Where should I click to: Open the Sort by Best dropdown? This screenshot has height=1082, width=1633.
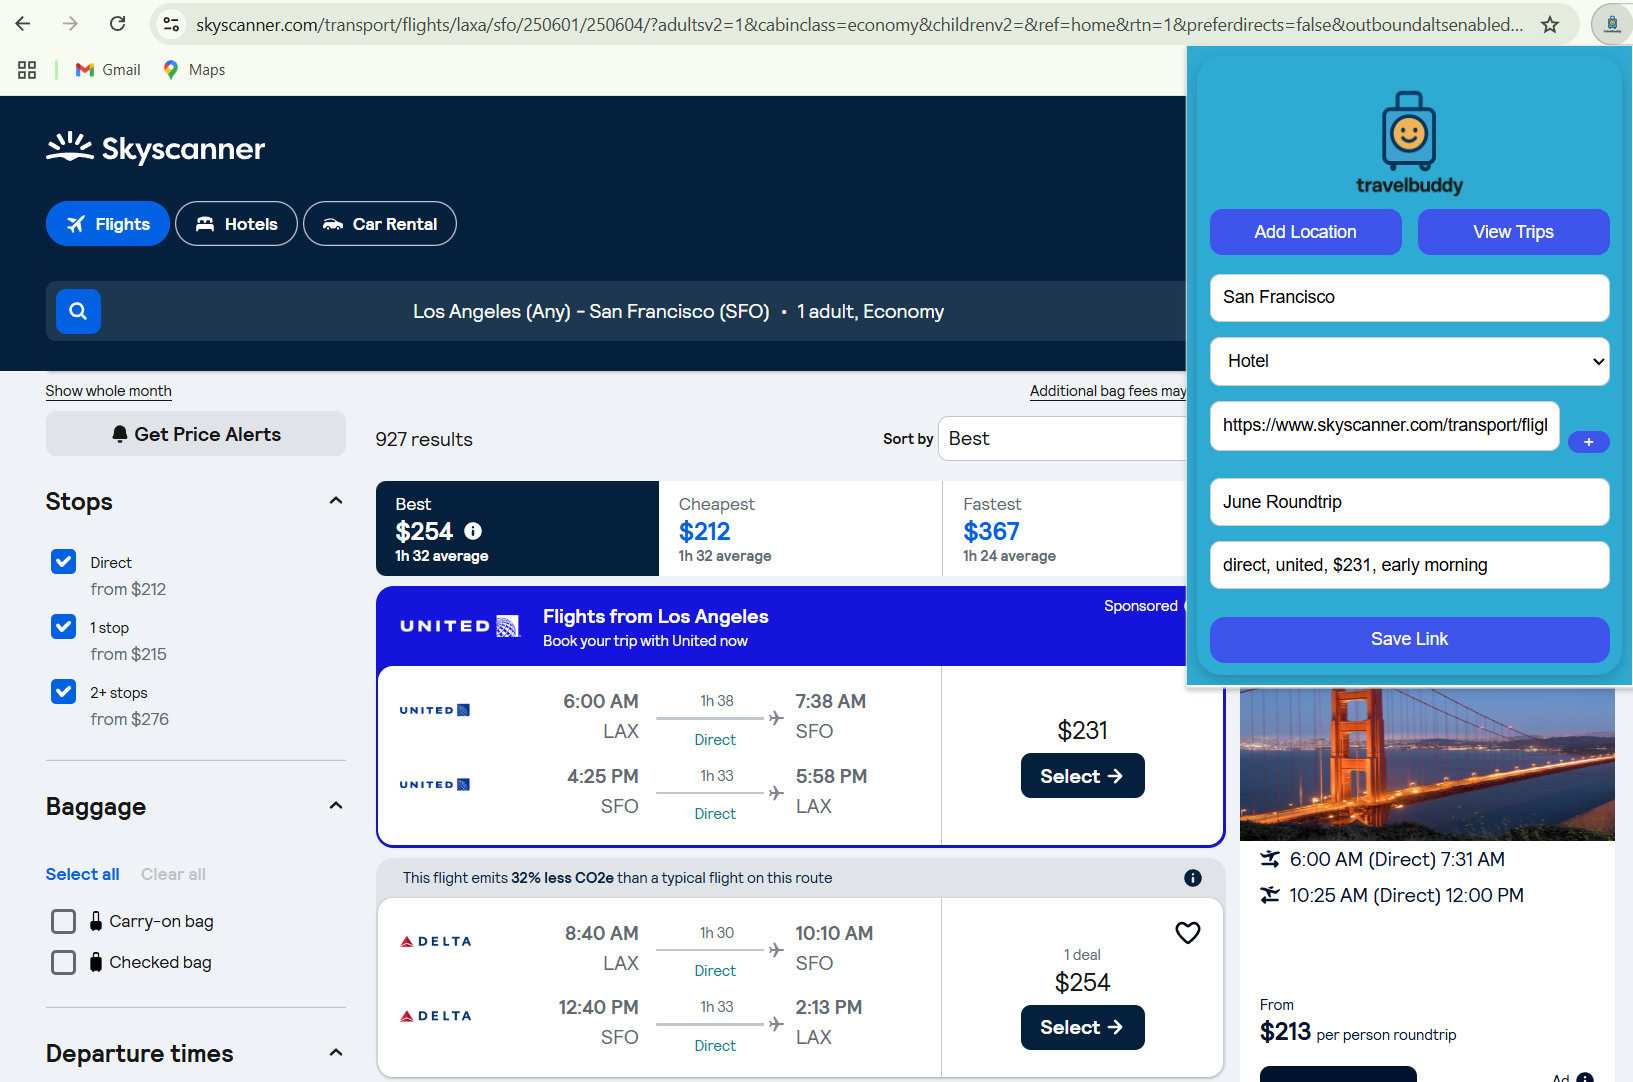pyautogui.click(x=1062, y=439)
